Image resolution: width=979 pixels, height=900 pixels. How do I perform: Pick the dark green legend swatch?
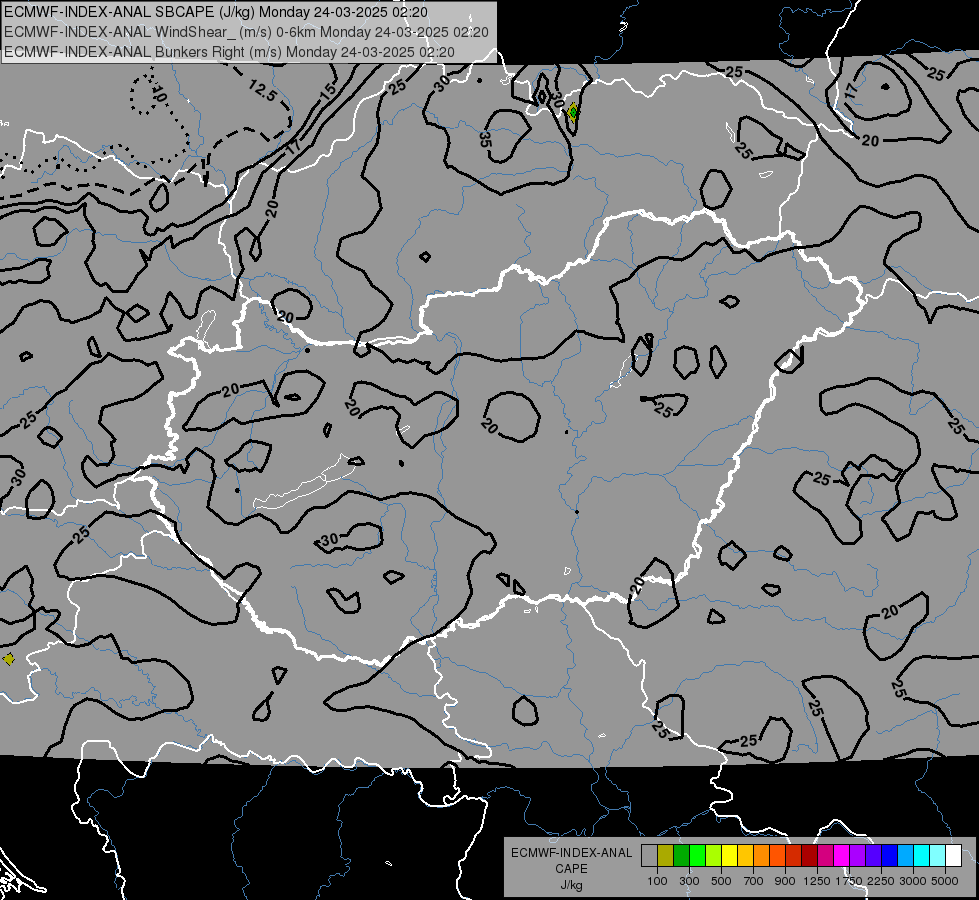(x=681, y=856)
